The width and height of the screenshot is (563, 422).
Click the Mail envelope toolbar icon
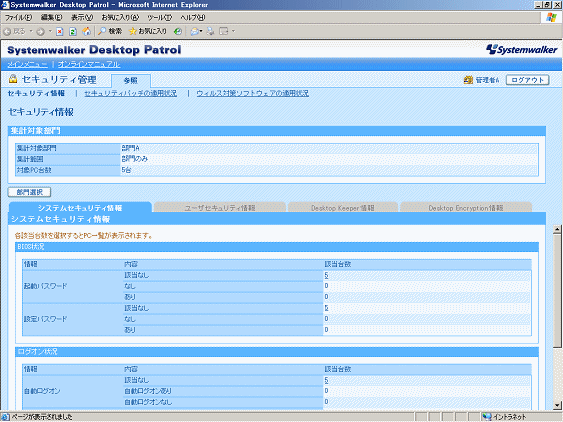[194, 32]
